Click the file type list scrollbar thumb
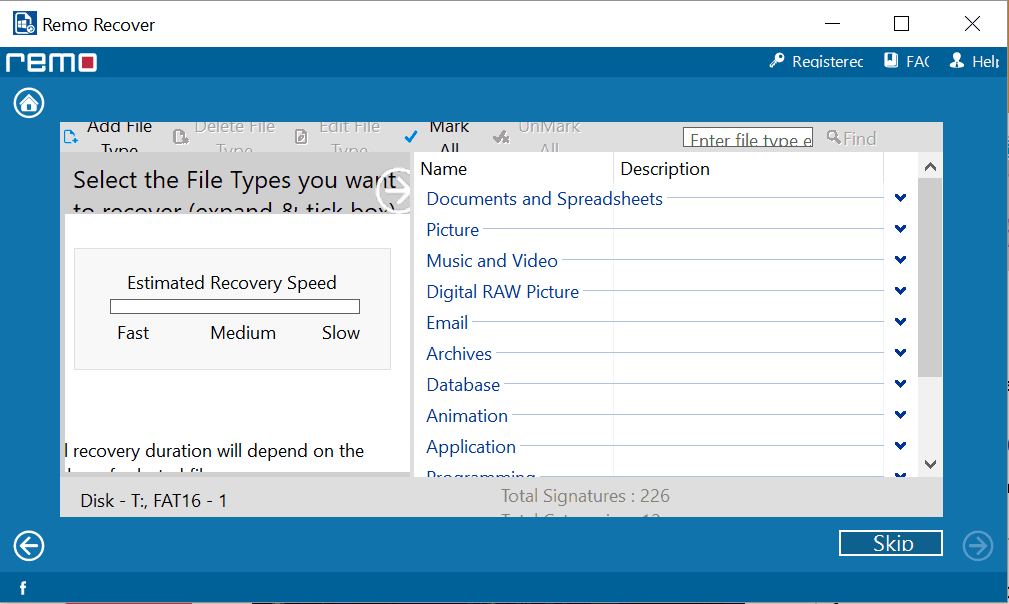1009x604 pixels. 930,278
